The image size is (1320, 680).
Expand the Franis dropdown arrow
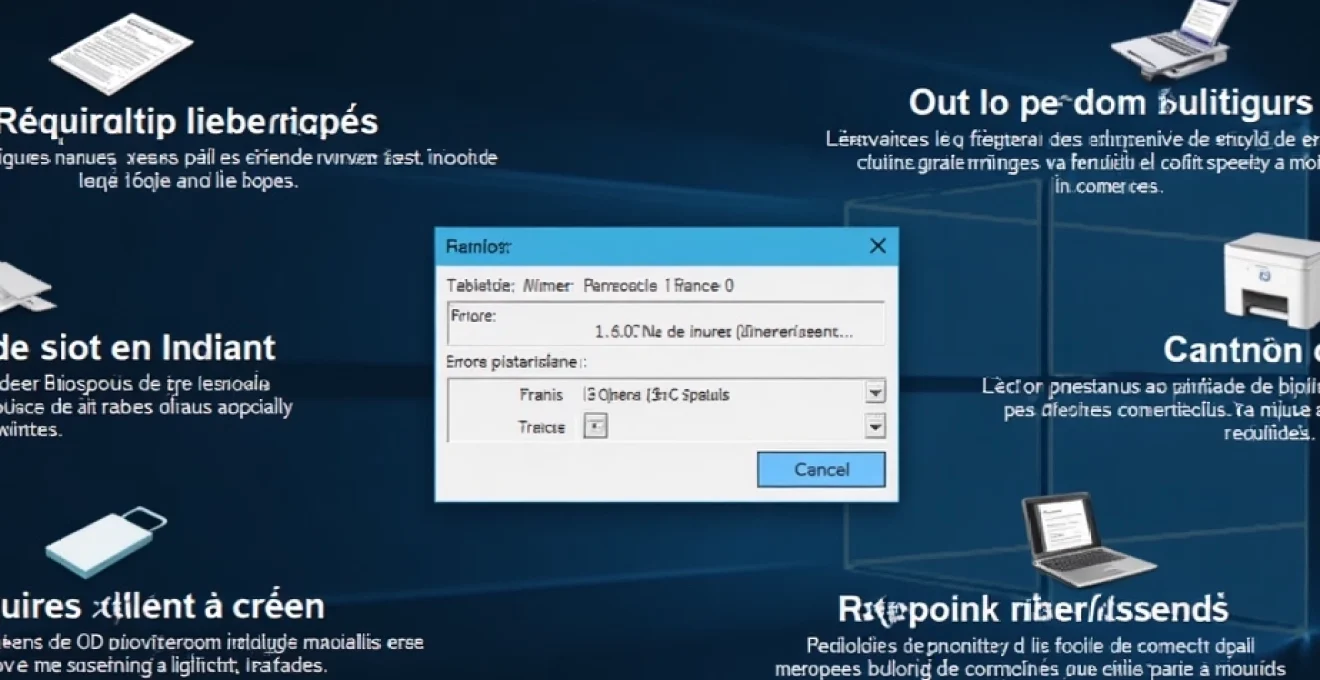click(x=875, y=393)
